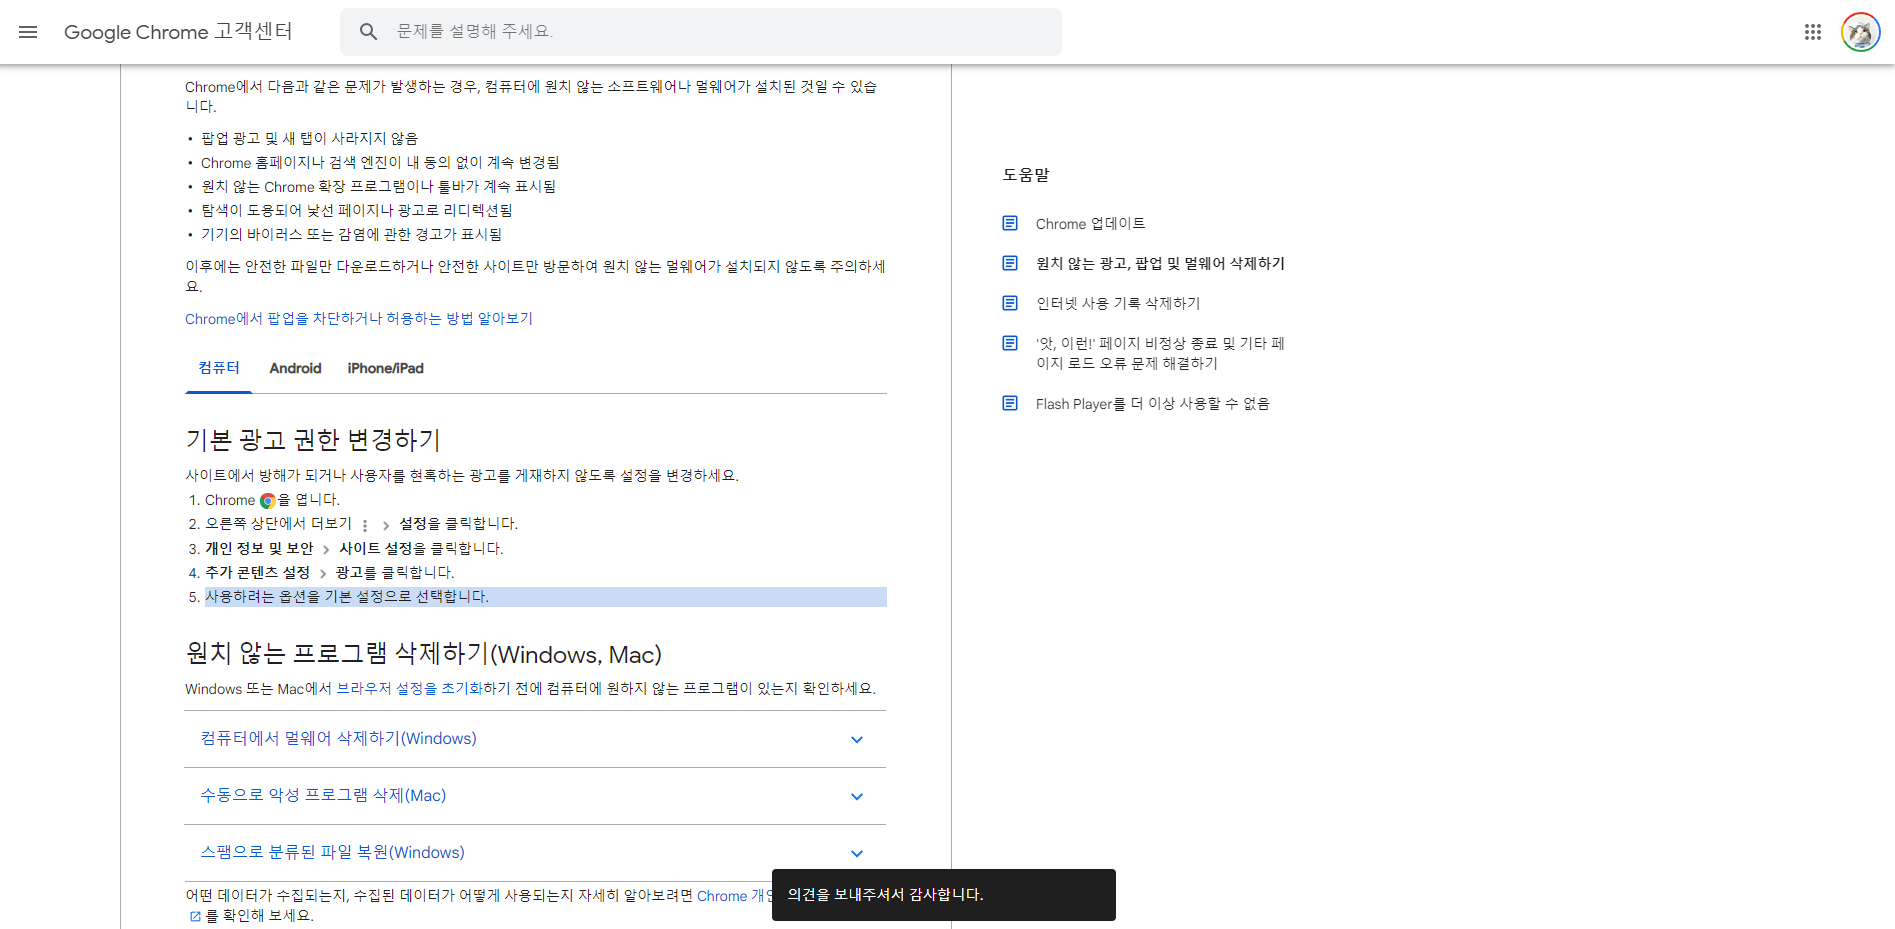The height and width of the screenshot is (929, 1895).
Task: Click the chevron for 컴퓨터에서 멀웨어 삭제하기(Windows)
Action: (856, 740)
